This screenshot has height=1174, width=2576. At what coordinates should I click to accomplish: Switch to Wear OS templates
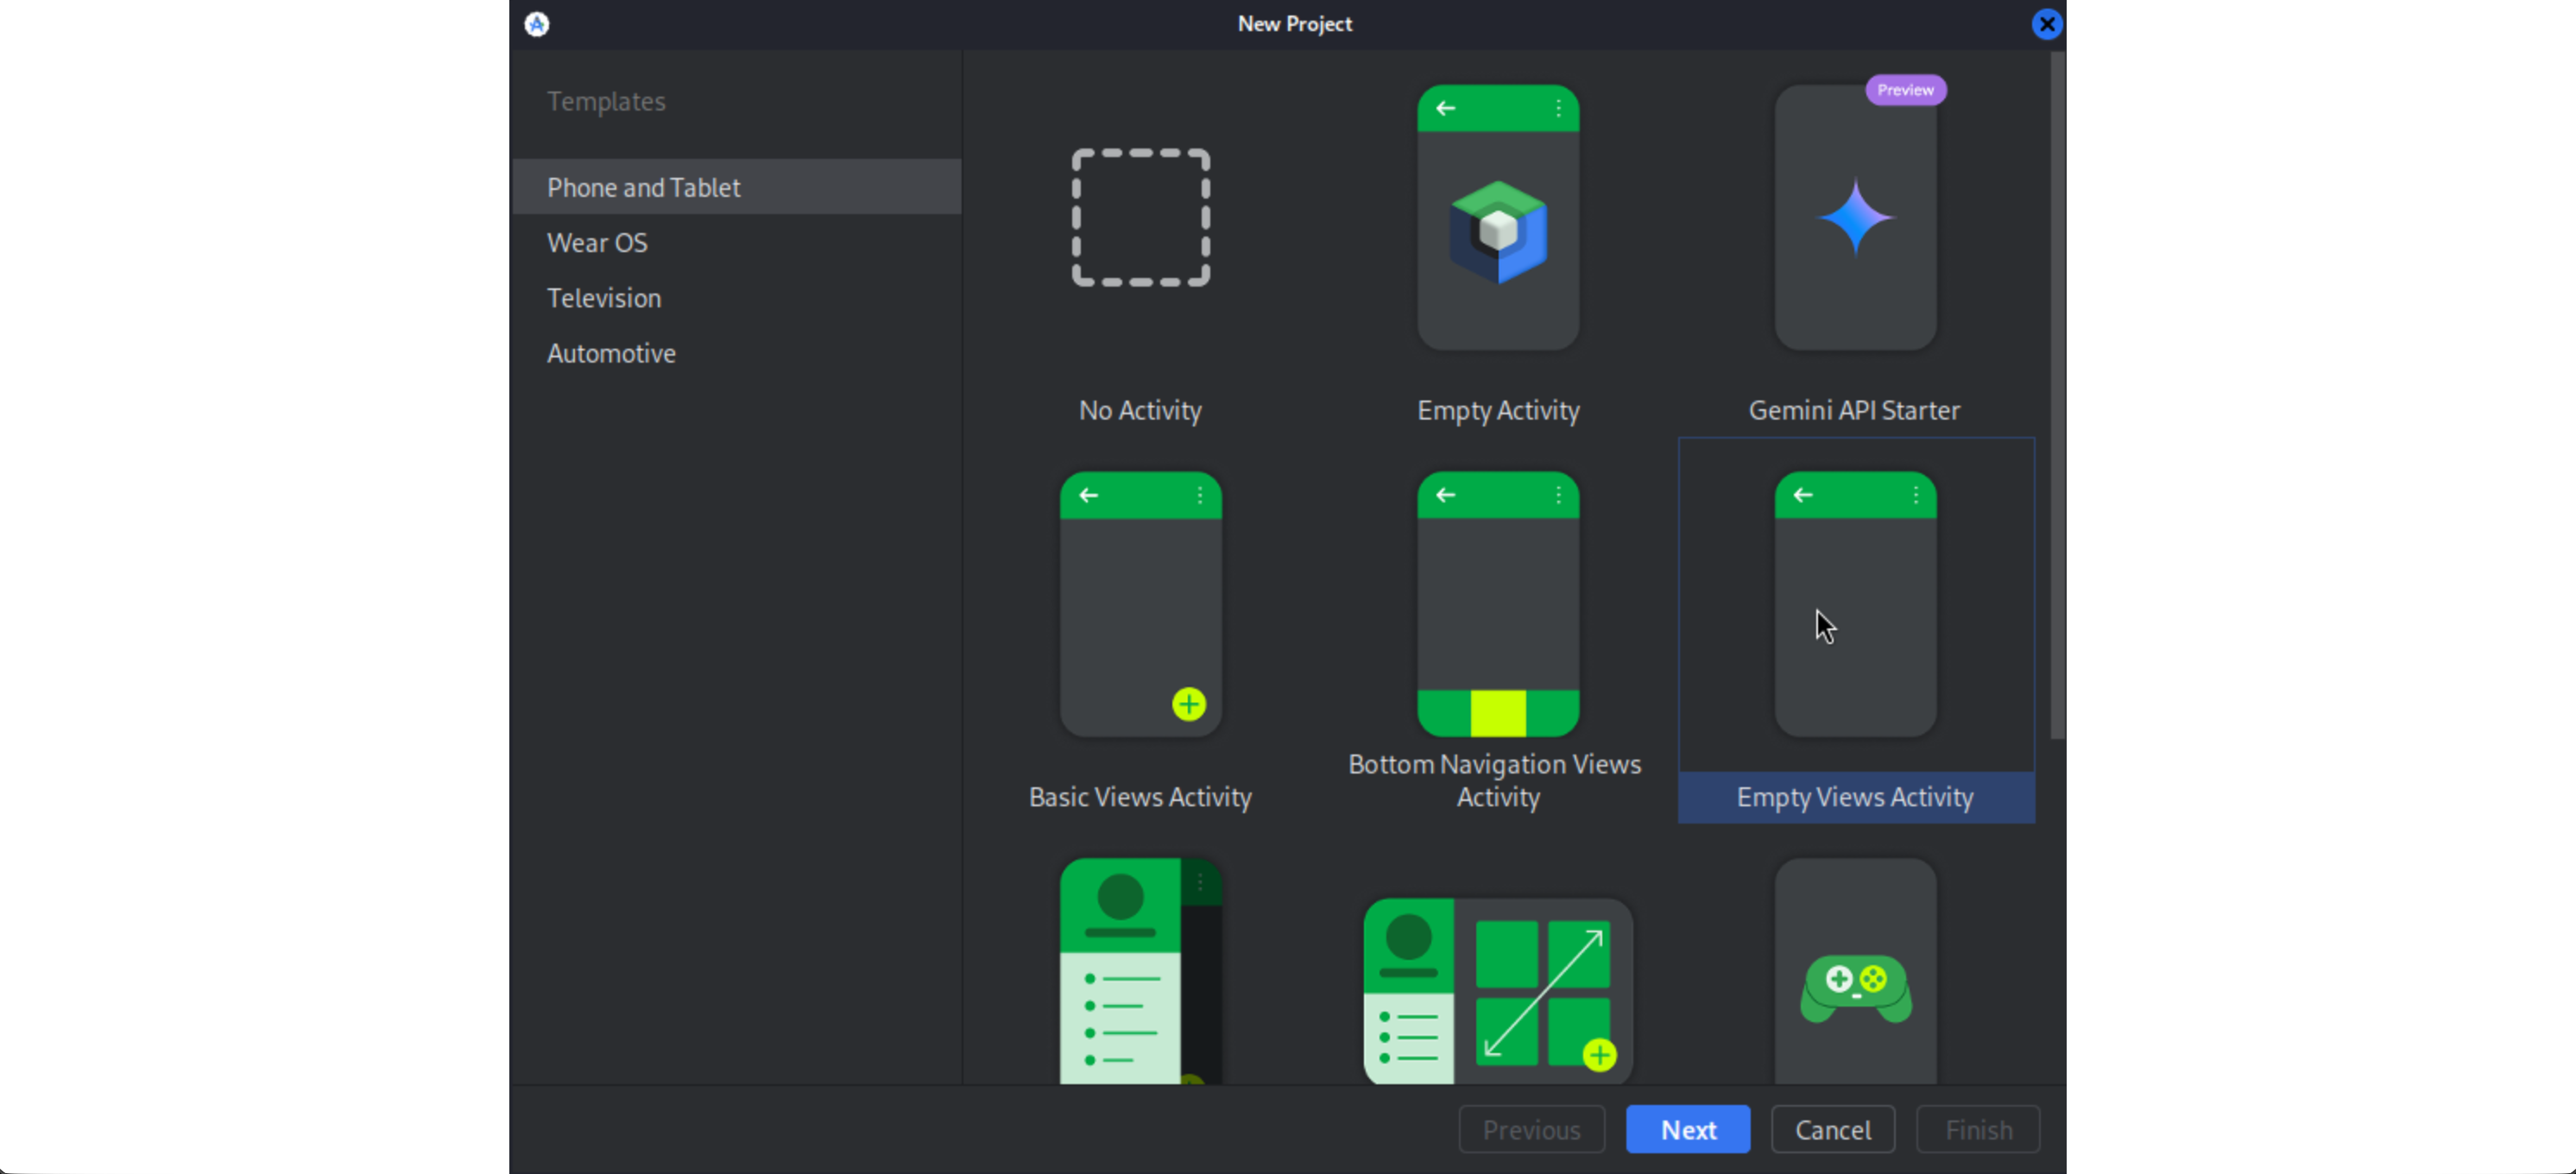tap(736, 242)
